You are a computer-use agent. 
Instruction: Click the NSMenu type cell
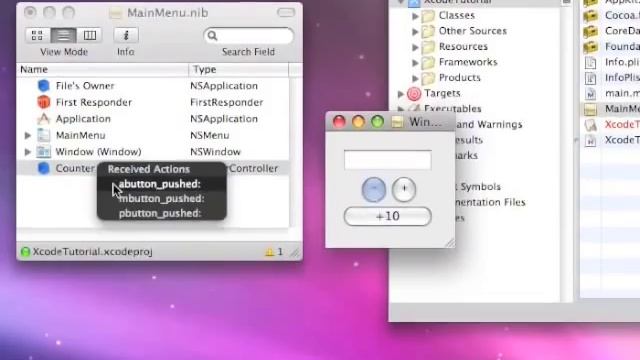click(209, 135)
